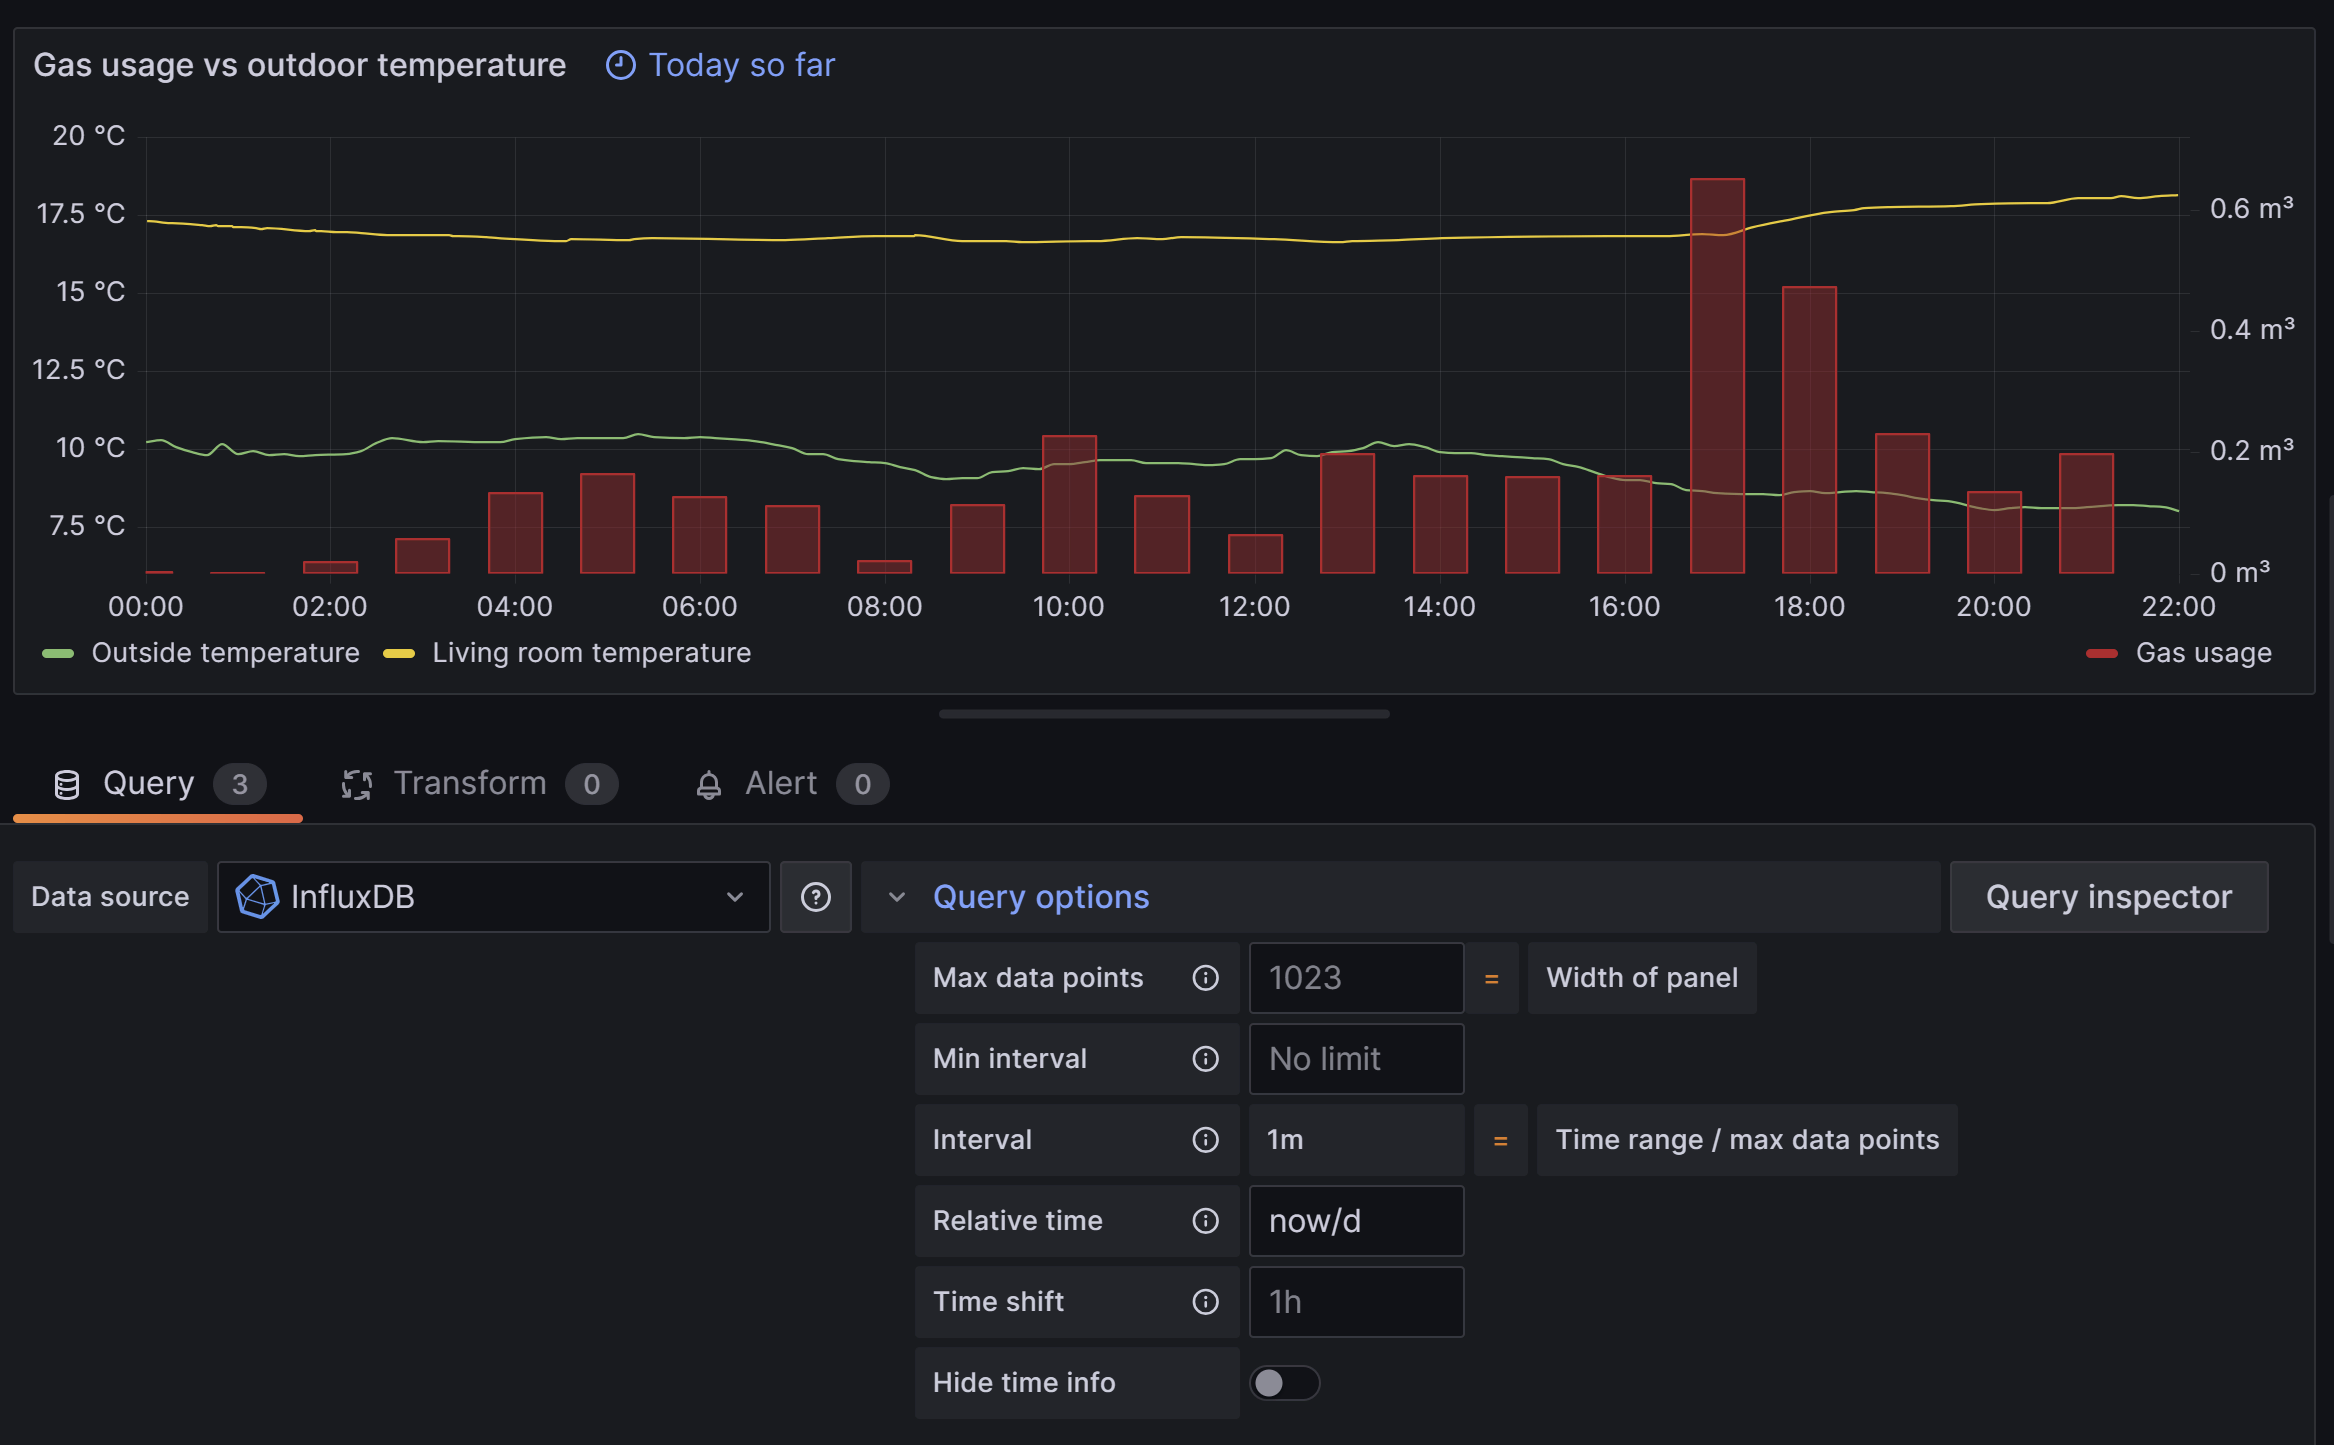Click the Transform tab icon
This screenshot has height=1445, width=2335.
357,784
